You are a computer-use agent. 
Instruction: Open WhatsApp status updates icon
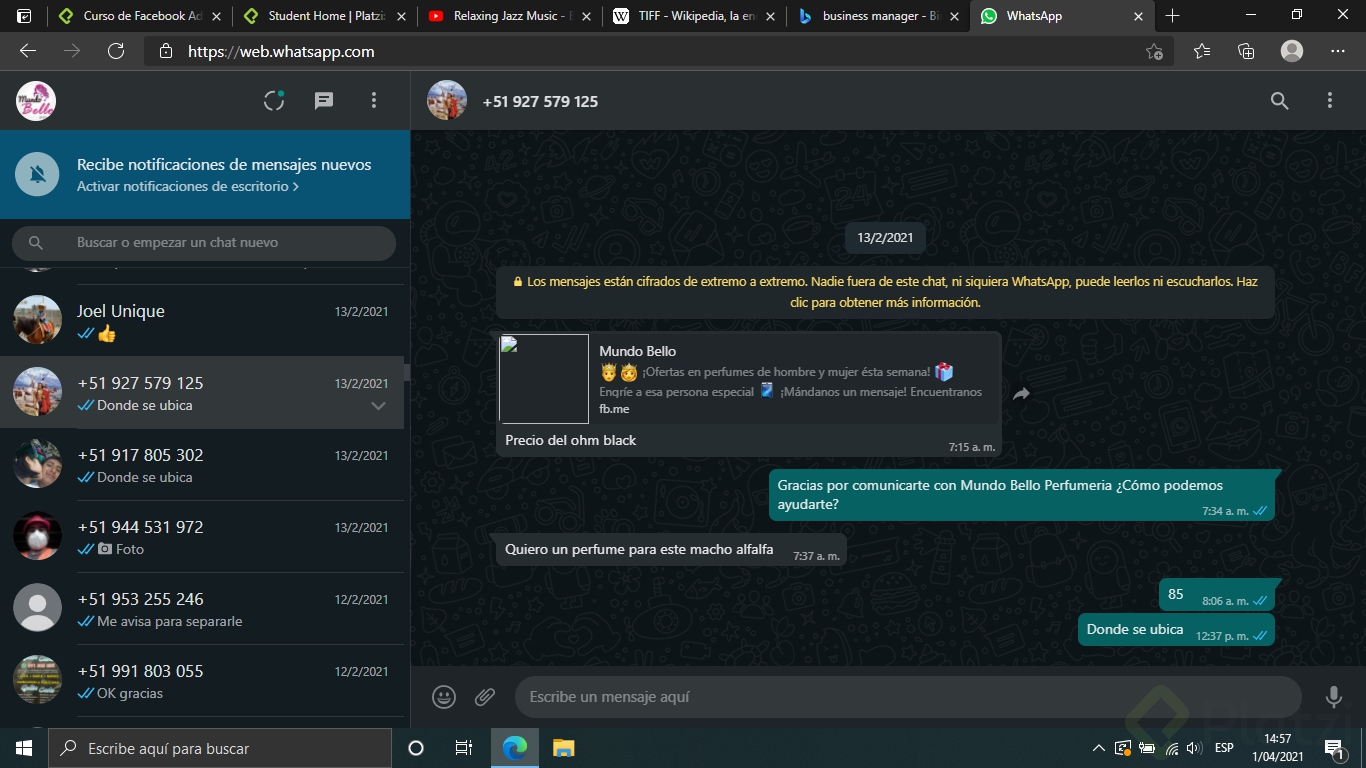click(274, 100)
